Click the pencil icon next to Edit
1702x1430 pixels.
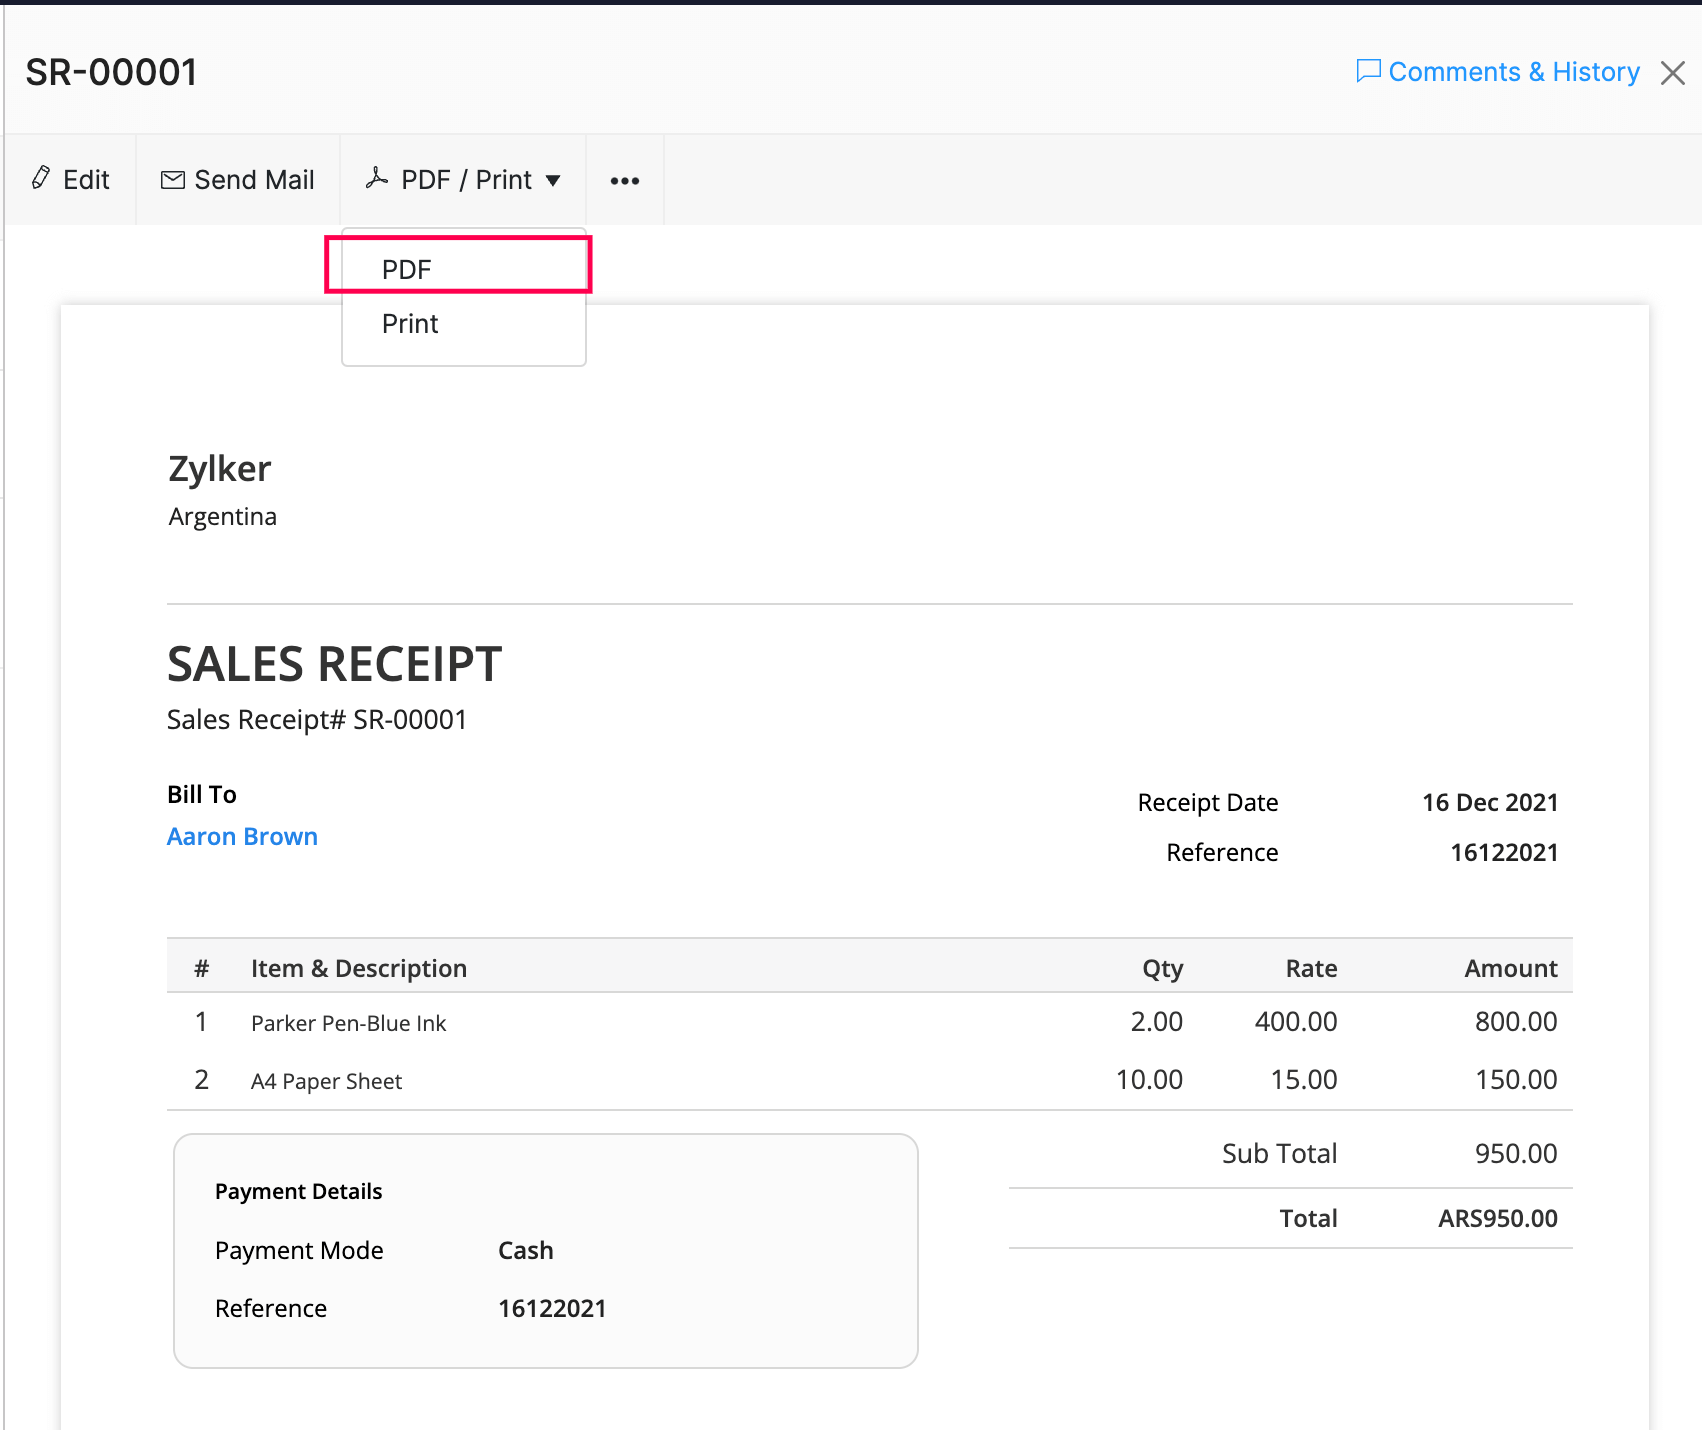(x=40, y=178)
